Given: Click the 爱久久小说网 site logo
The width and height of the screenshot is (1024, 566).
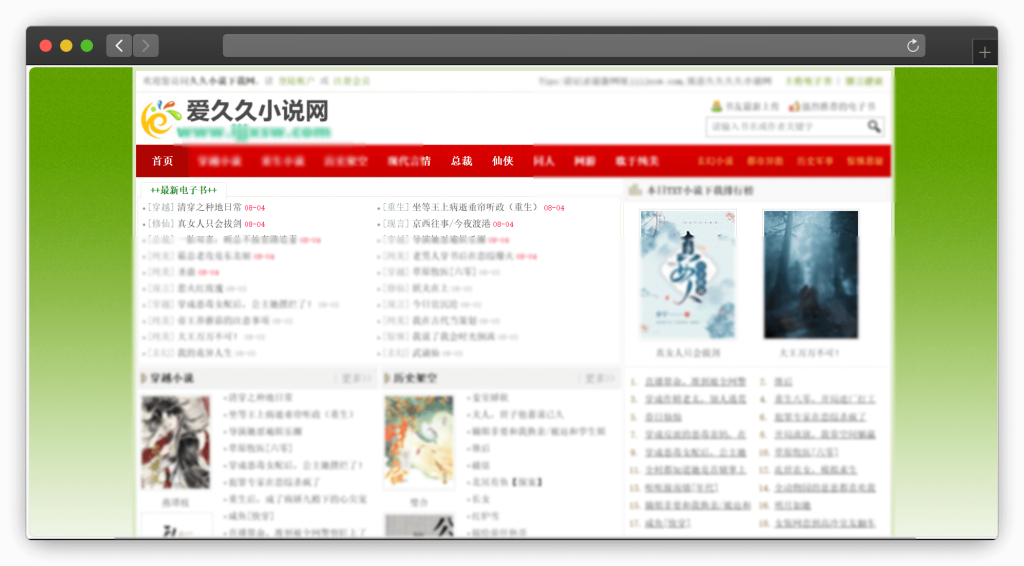Looking at the screenshot, I should tap(236, 119).
